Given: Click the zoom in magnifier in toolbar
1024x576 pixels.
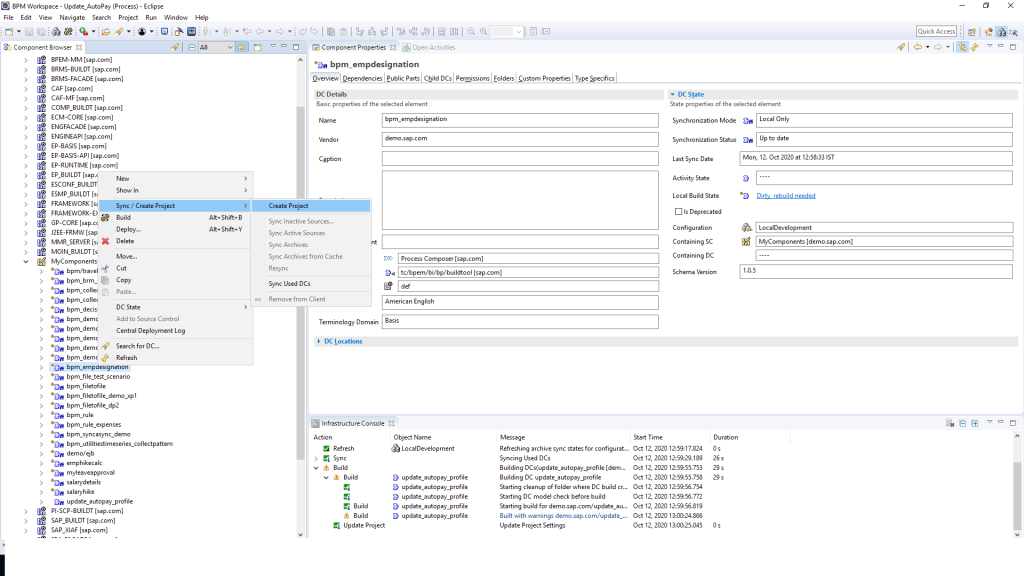Looking at the screenshot, I should (483, 31).
